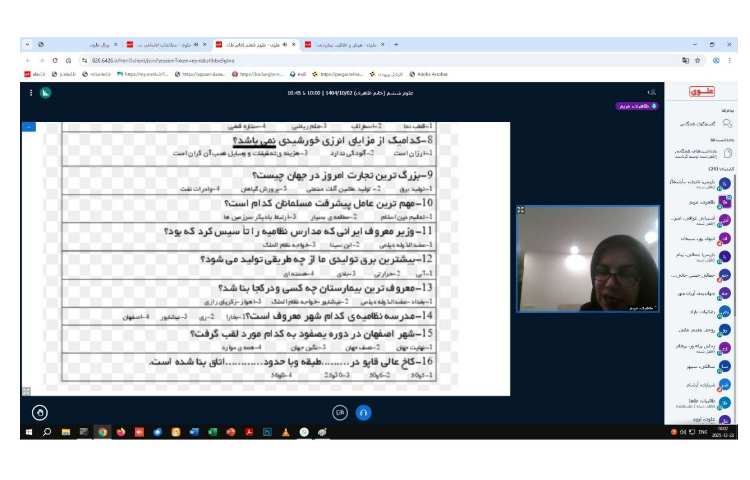Open the three-dot options menu at top left
This screenshot has width=750, height=480.
point(31,93)
